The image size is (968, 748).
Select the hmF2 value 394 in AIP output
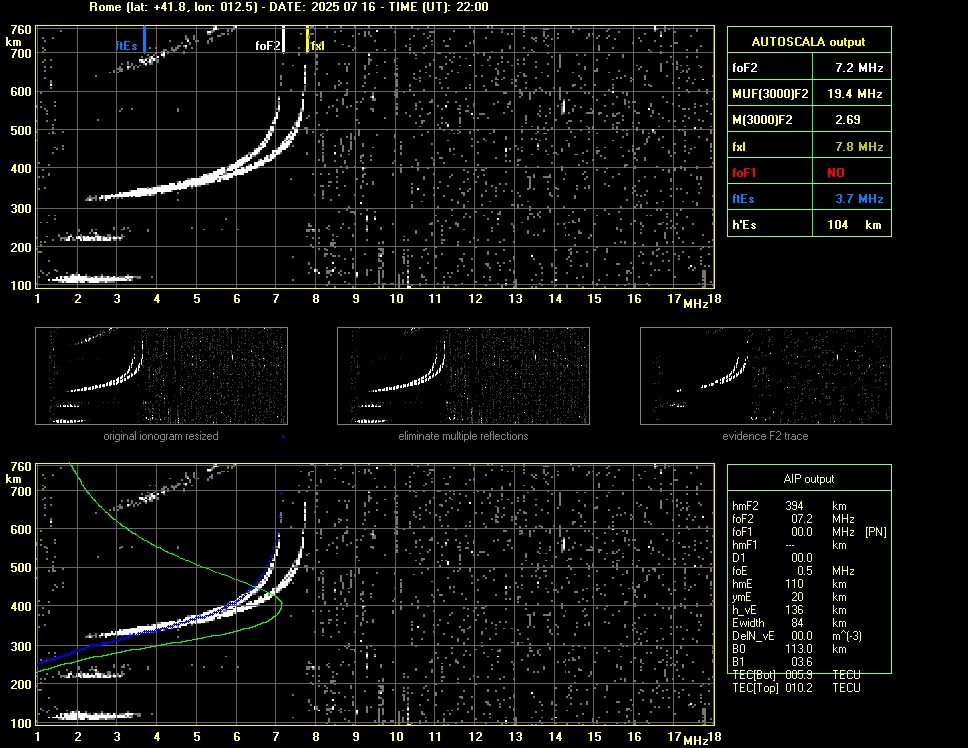pyautogui.click(x=795, y=506)
